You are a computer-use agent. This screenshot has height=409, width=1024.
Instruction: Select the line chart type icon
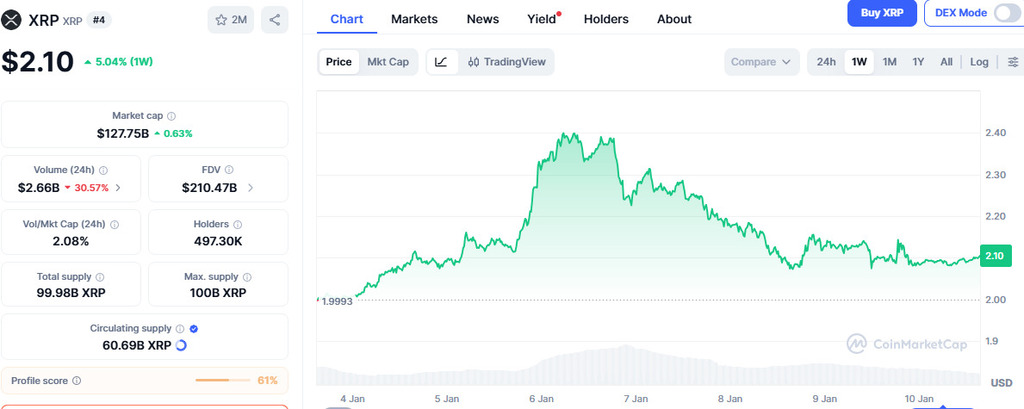pos(441,62)
